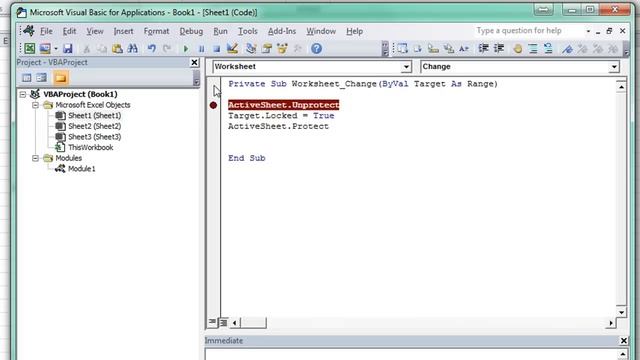The height and width of the screenshot is (360, 640).
Task: Click the Quick Info icon
Action: pos(433,49)
